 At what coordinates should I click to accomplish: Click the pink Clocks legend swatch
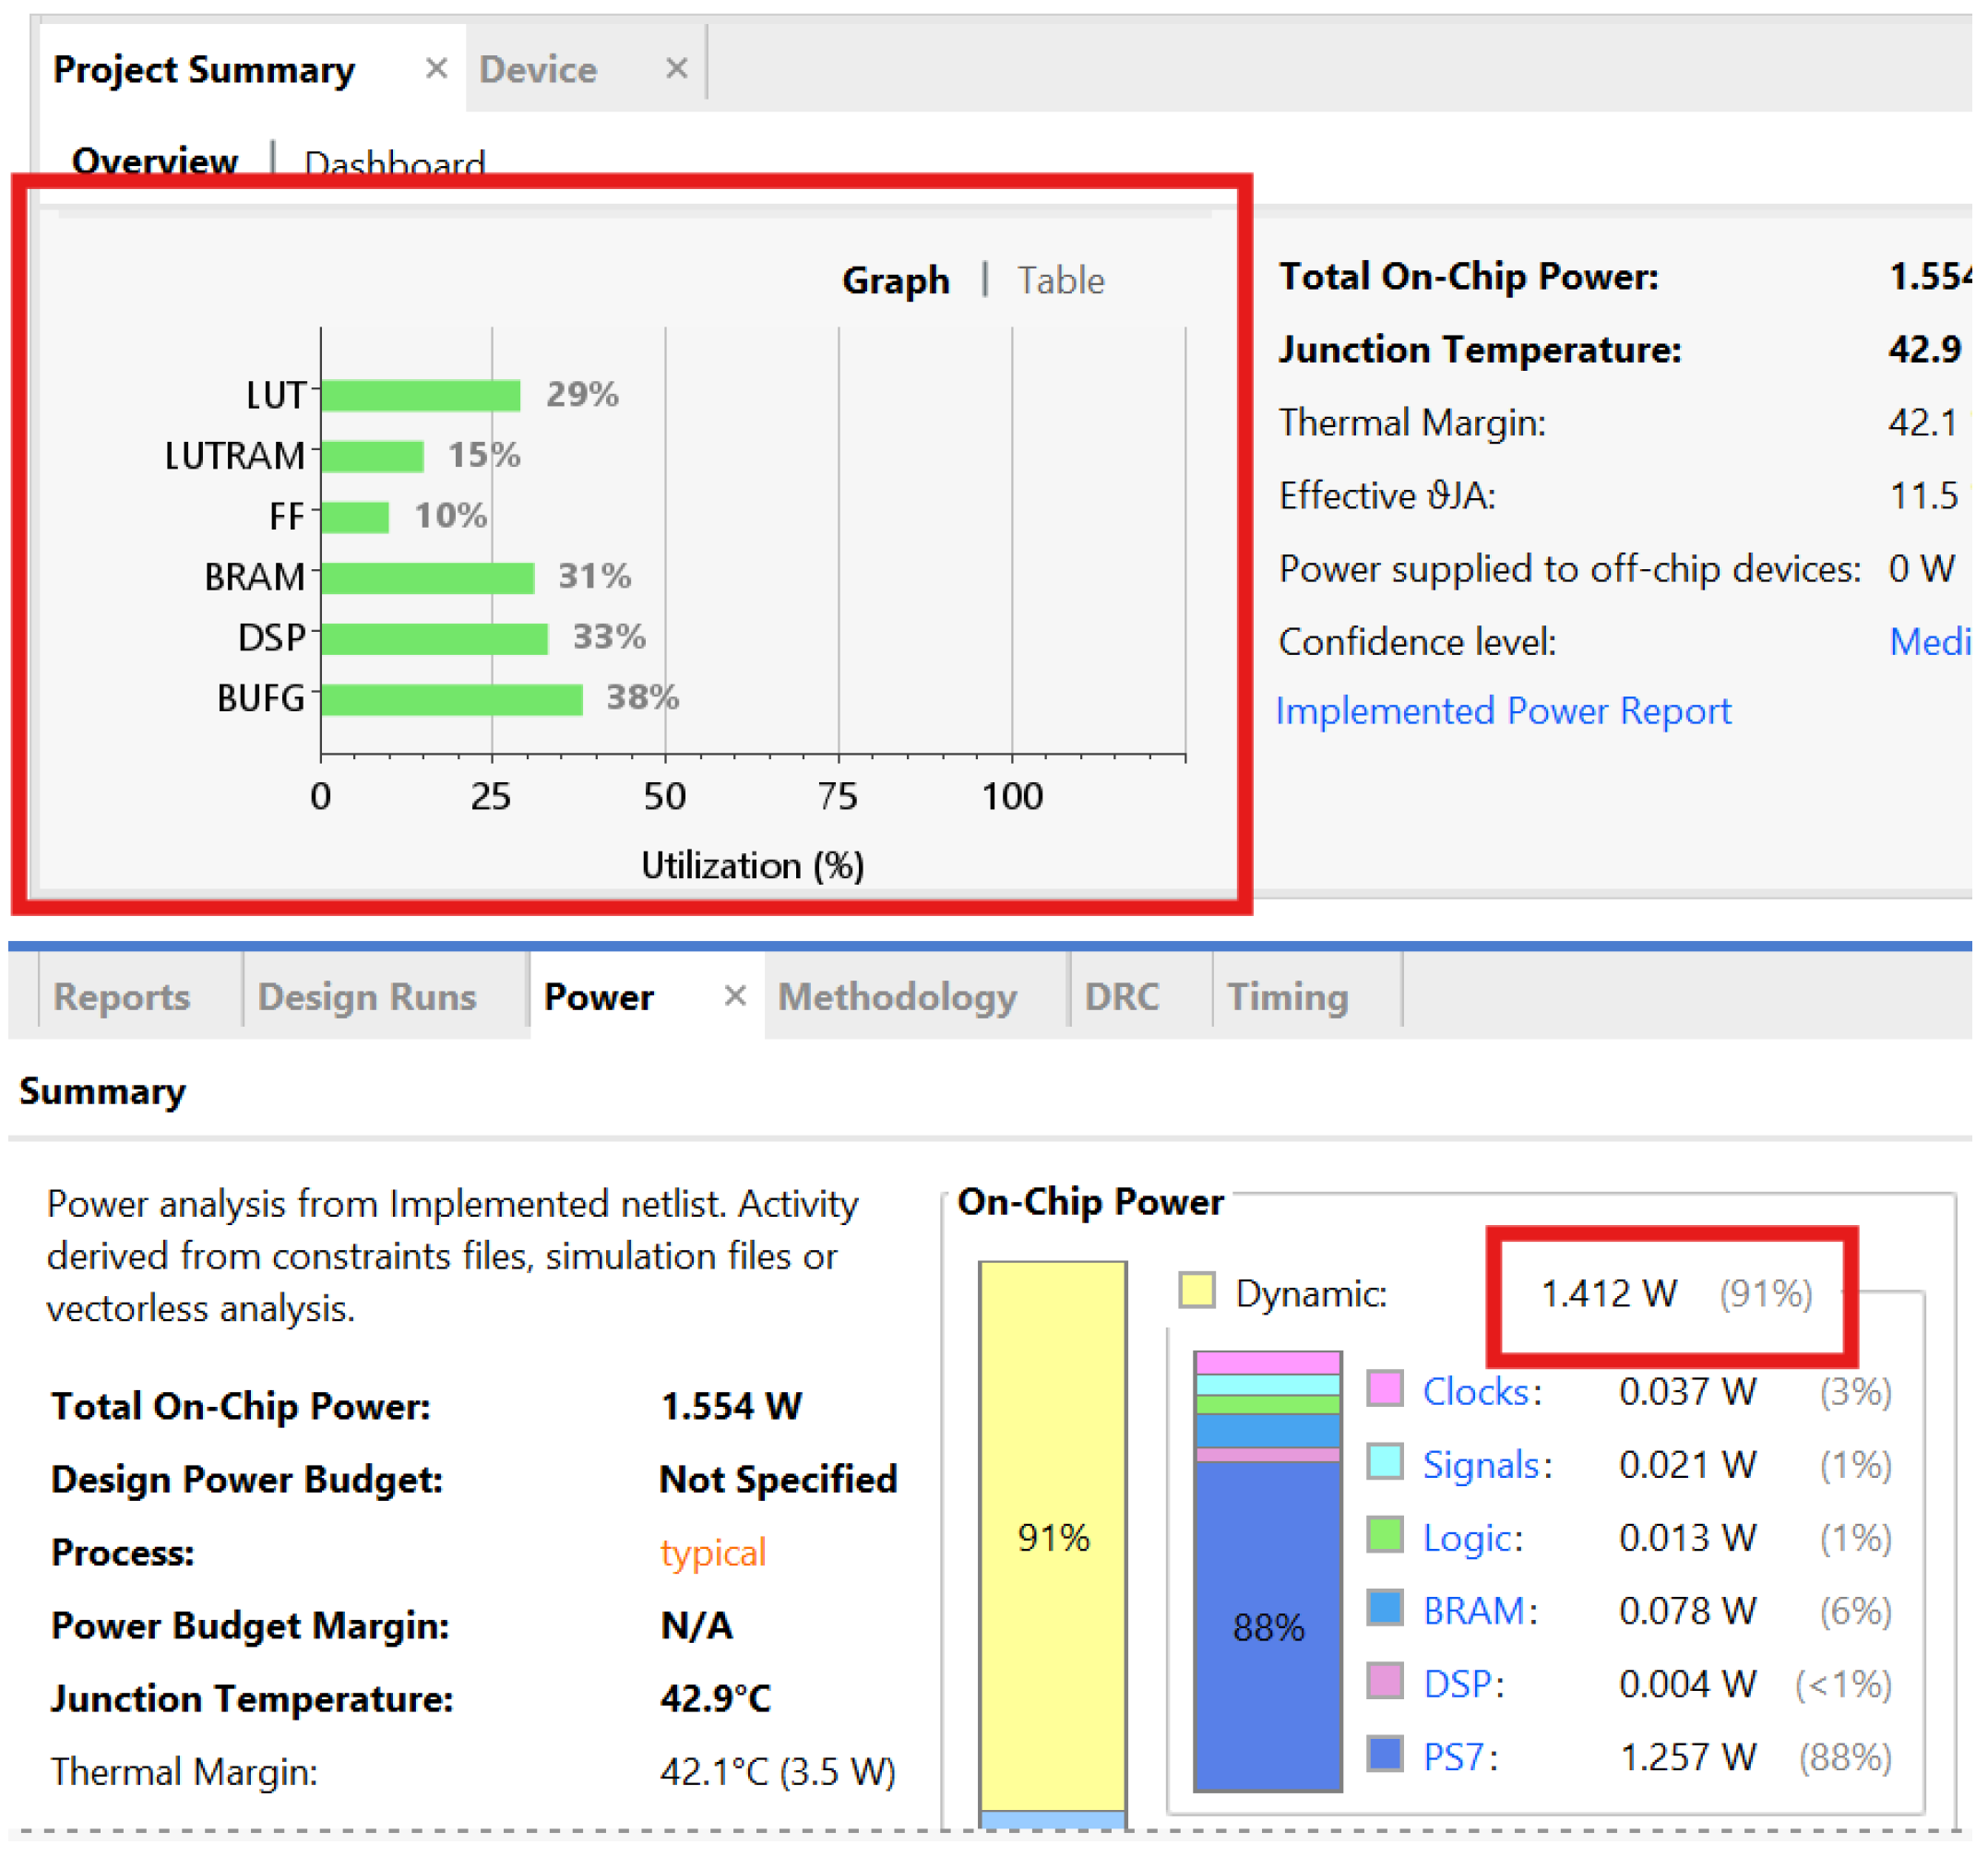point(1385,1389)
